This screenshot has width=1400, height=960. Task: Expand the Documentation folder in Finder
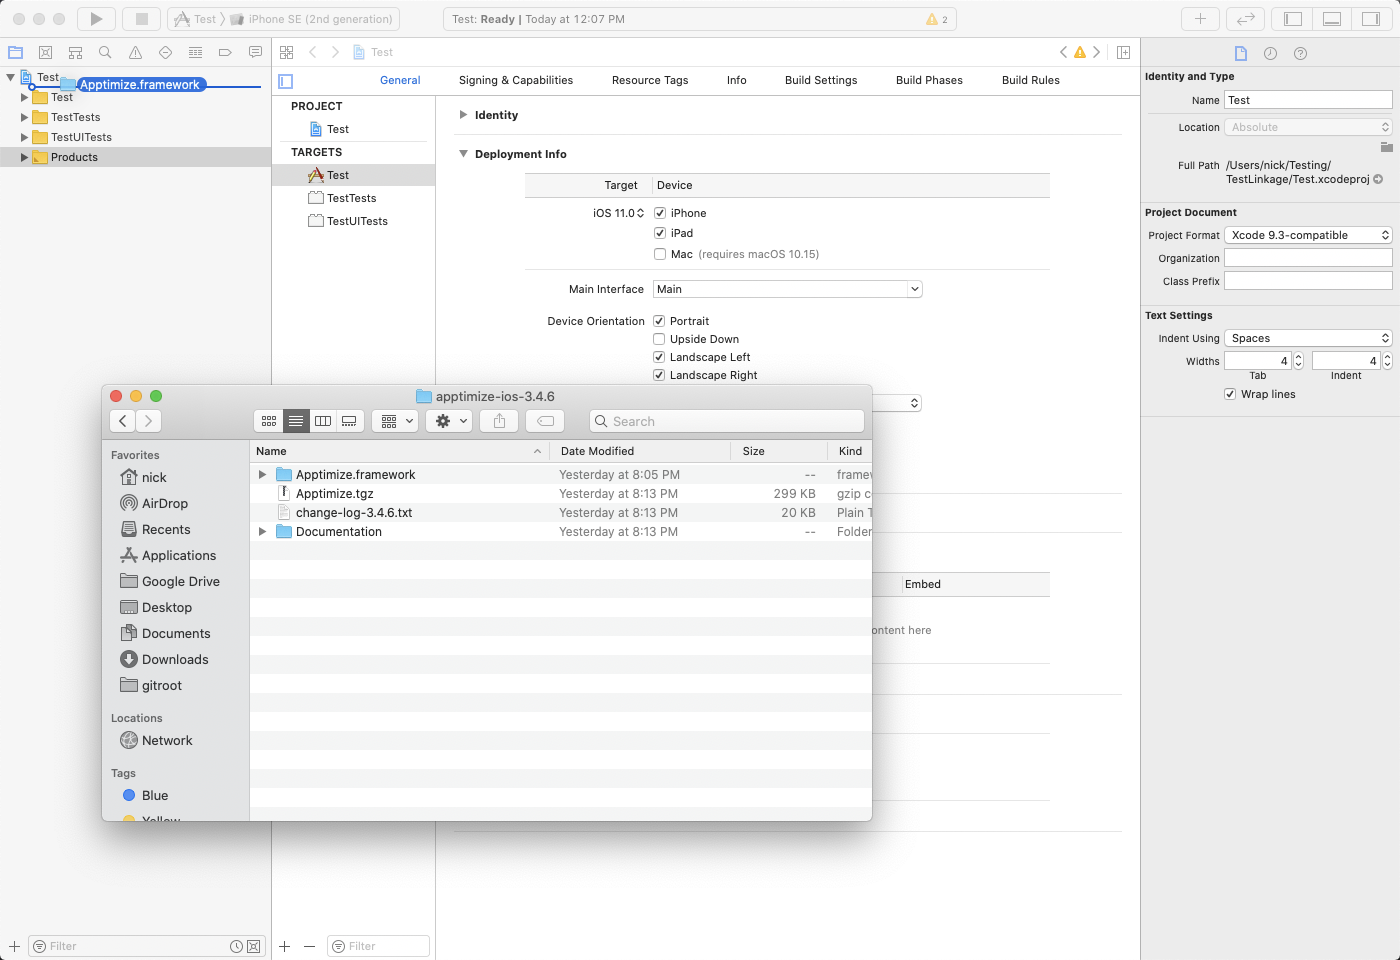tap(263, 531)
